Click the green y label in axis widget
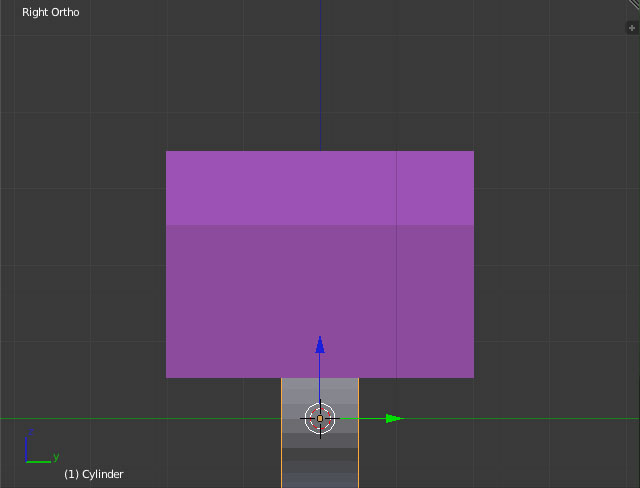Viewport: 640px width, 488px height. 56,457
